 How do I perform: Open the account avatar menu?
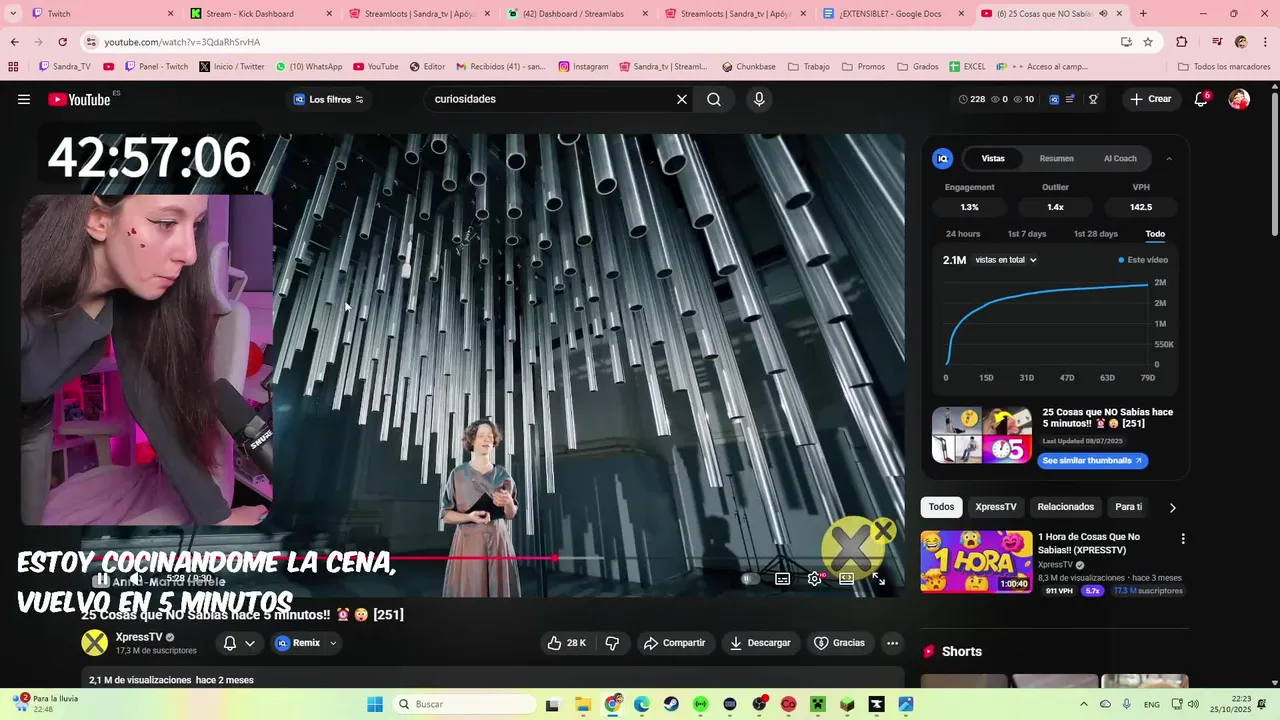[x=1239, y=99]
